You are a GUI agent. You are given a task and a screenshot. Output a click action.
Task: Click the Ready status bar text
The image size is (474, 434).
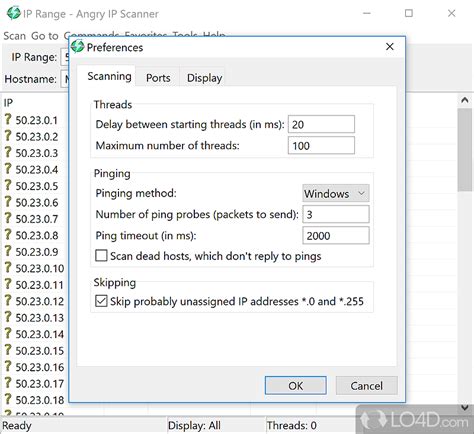[x=17, y=426]
